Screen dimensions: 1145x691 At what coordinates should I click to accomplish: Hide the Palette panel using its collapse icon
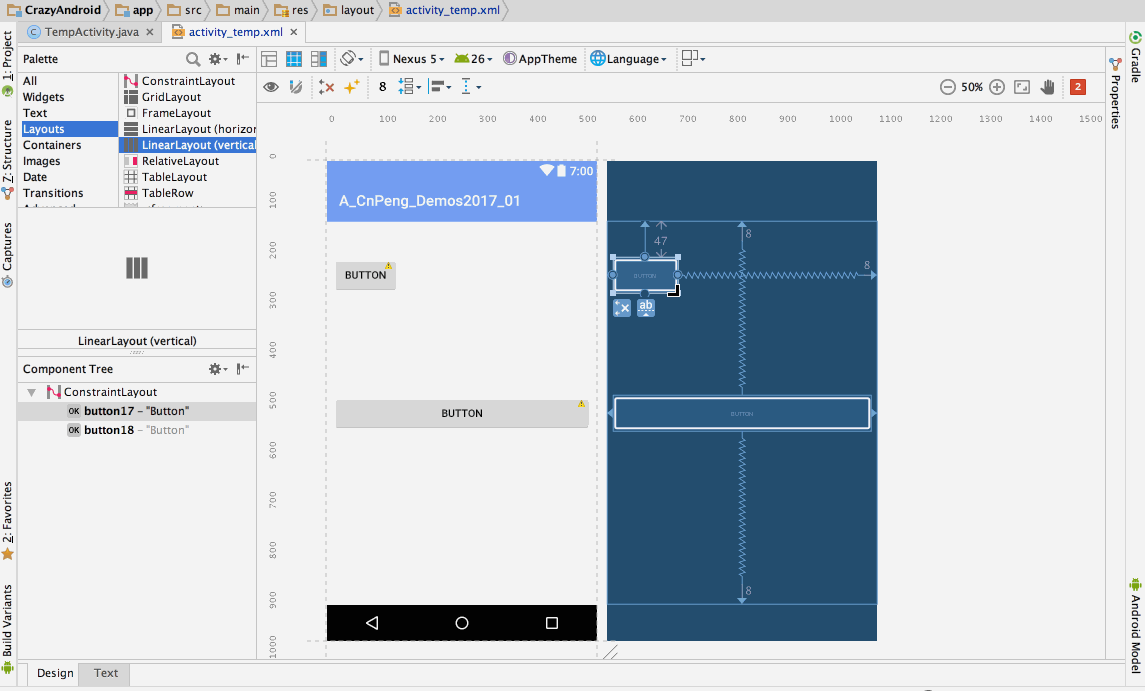pyautogui.click(x=243, y=58)
